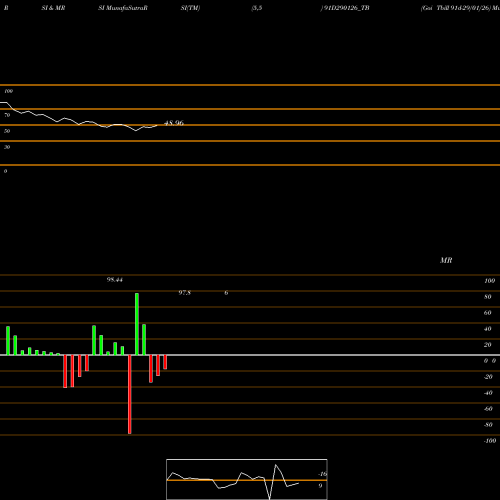Click the 40 label on MR axis
The image size is (500, 500).
(x=488, y=329)
